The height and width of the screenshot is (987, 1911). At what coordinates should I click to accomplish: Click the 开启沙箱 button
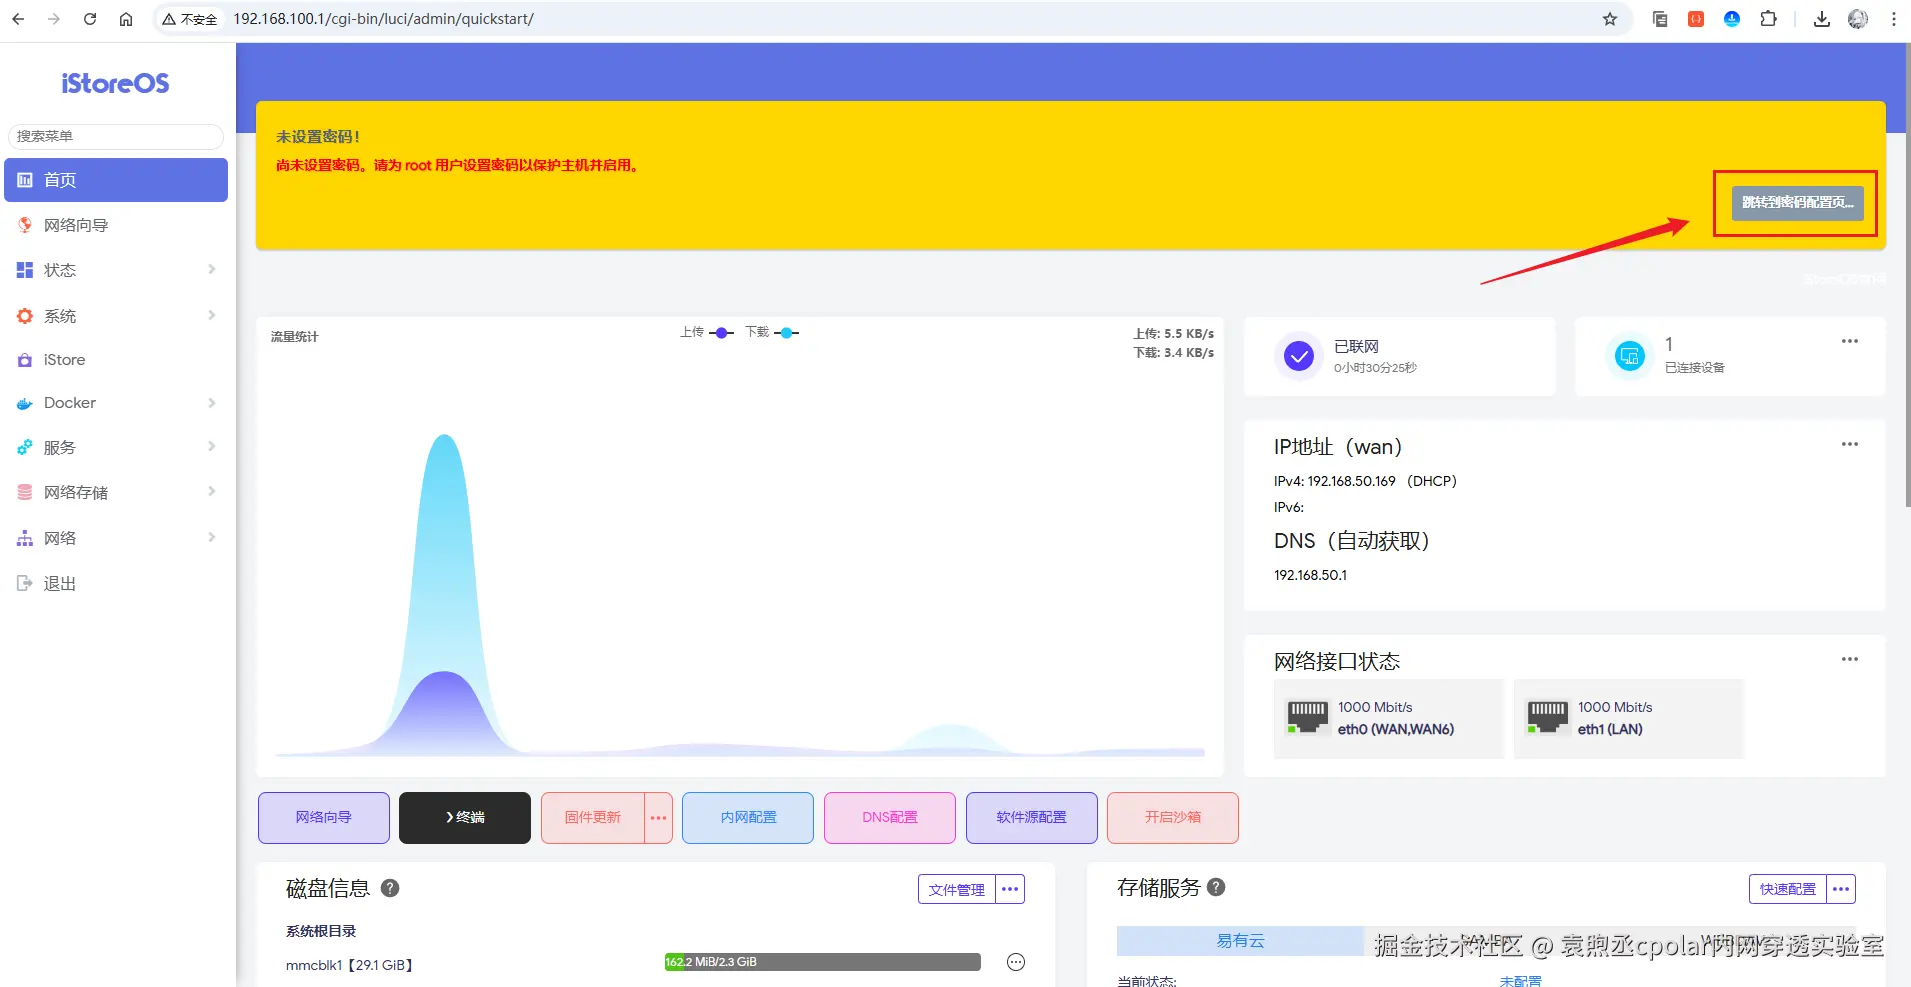click(1173, 818)
